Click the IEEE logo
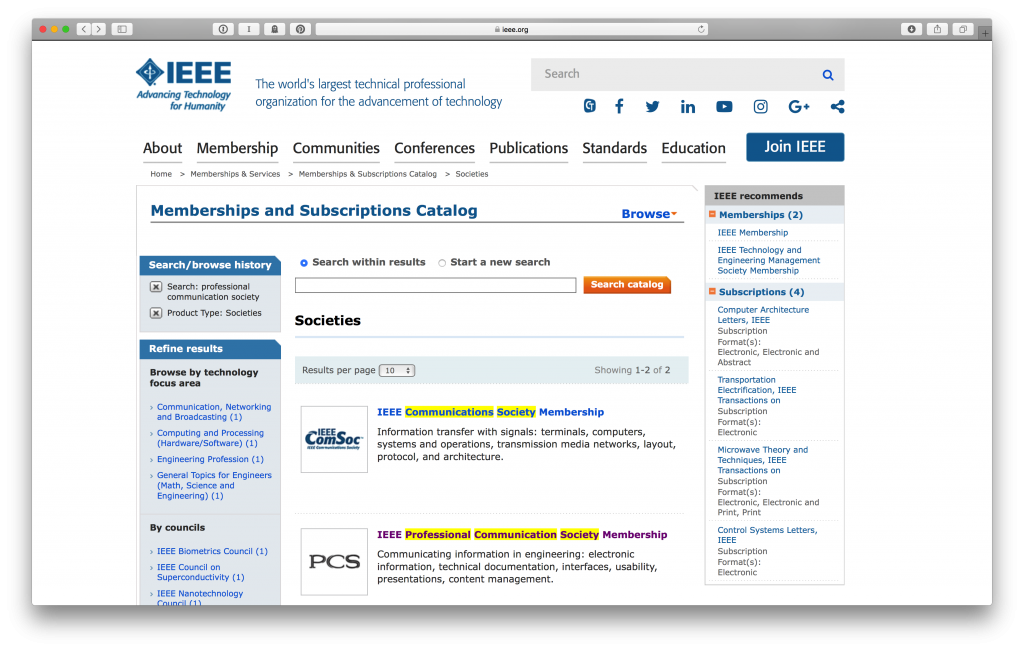This screenshot has height=651, width=1024. tap(184, 85)
